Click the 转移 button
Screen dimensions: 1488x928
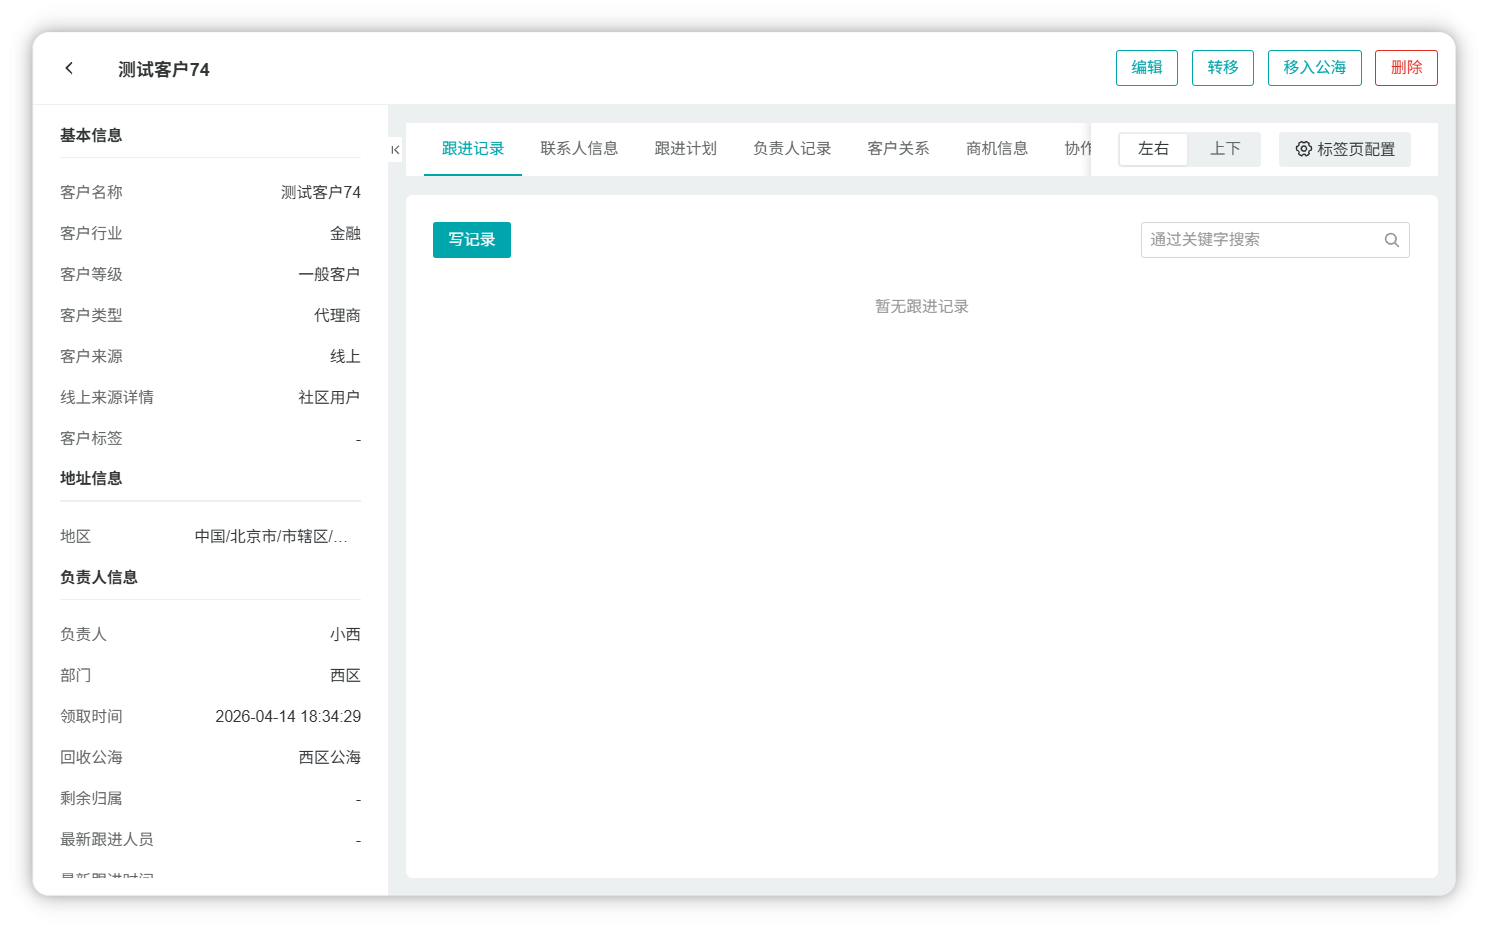click(1223, 68)
